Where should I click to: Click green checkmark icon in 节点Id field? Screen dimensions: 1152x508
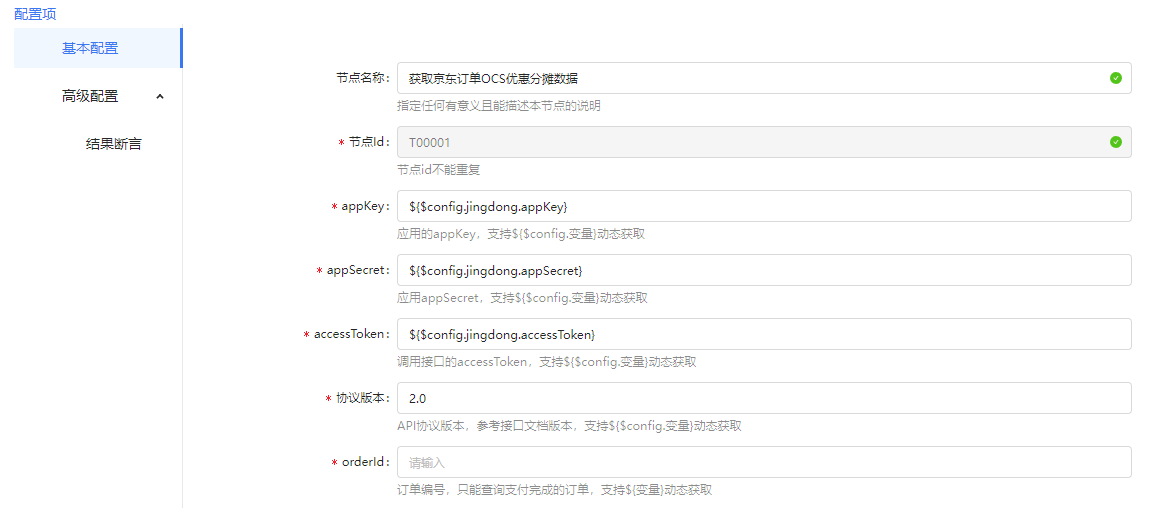point(1115,142)
